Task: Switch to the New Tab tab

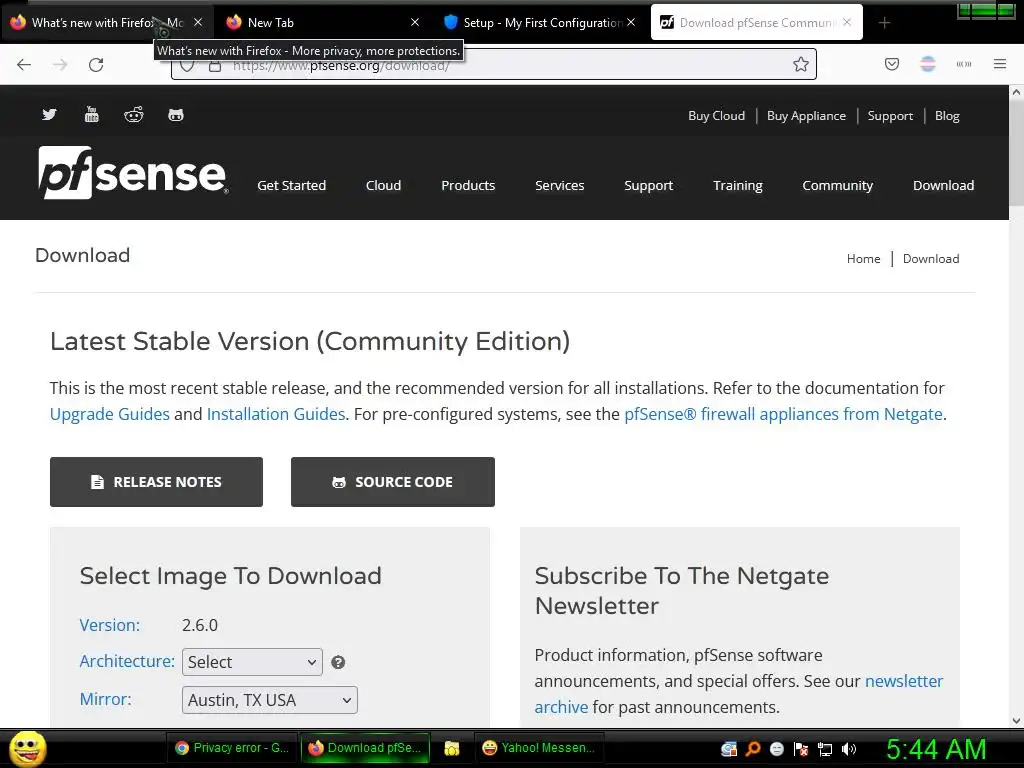Action: pyautogui.click(x=323, y=22)
